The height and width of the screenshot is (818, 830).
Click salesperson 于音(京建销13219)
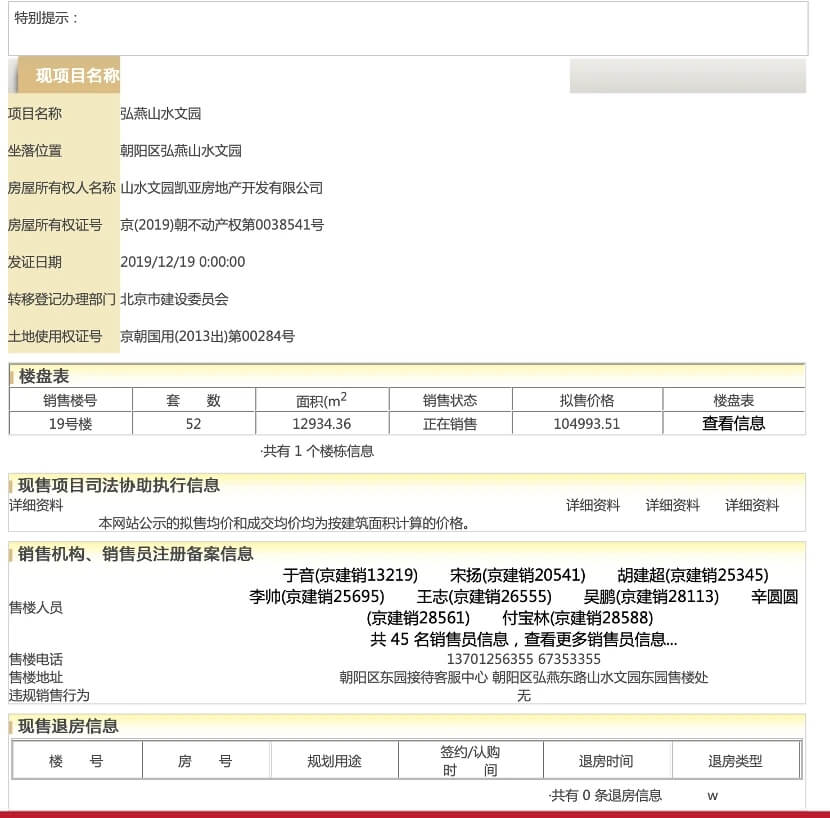coord(350,575)
